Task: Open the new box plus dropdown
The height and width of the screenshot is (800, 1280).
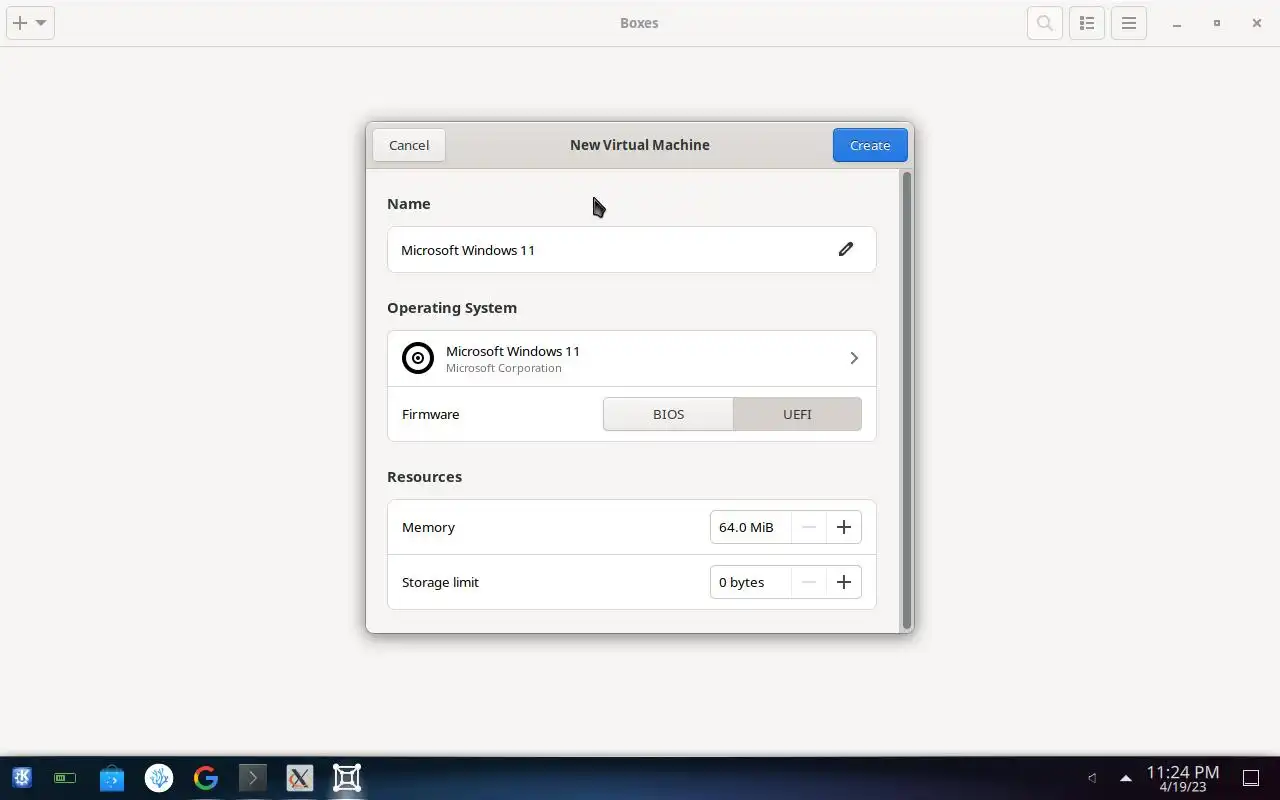Action: click(x=30, y=23)
